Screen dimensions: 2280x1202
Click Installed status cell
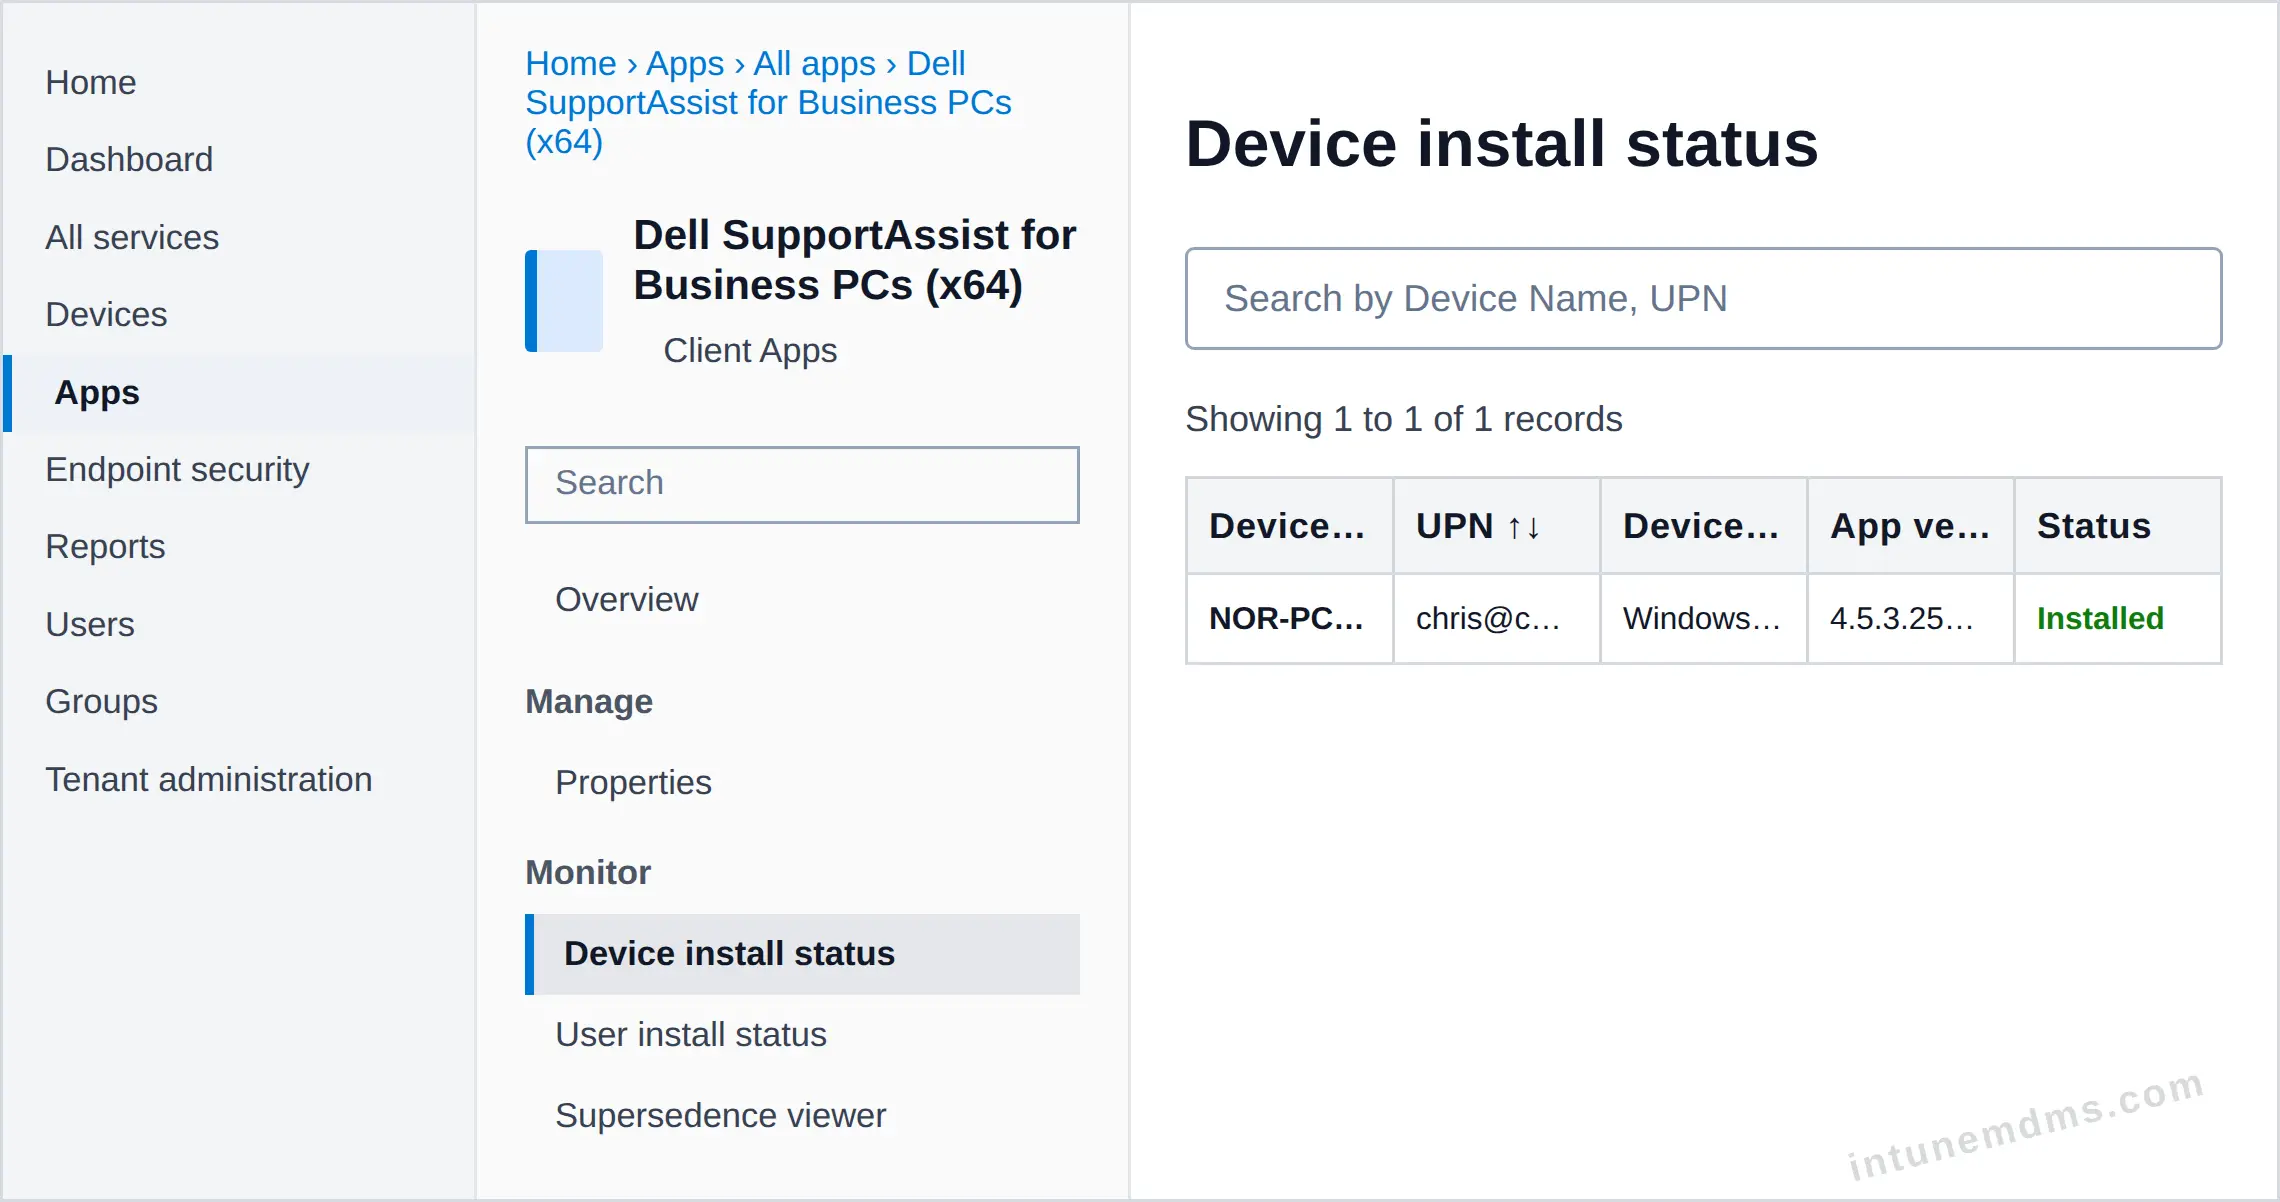coord(2118,619)
